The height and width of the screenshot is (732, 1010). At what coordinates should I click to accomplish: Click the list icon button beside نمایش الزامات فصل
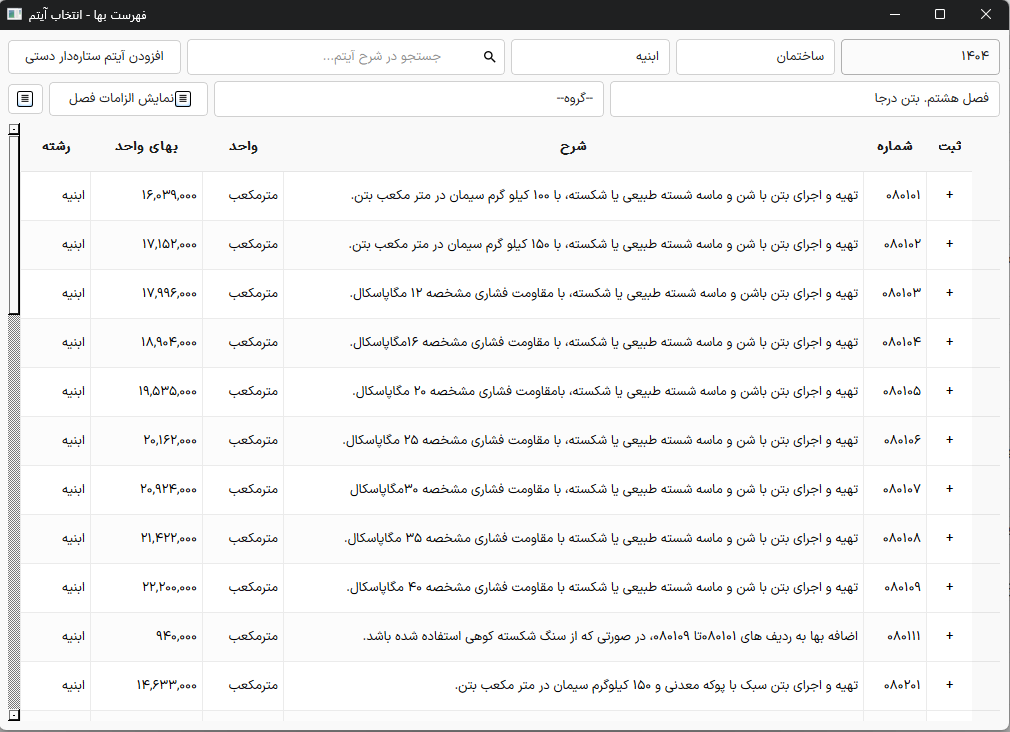(x=25, y=99)
